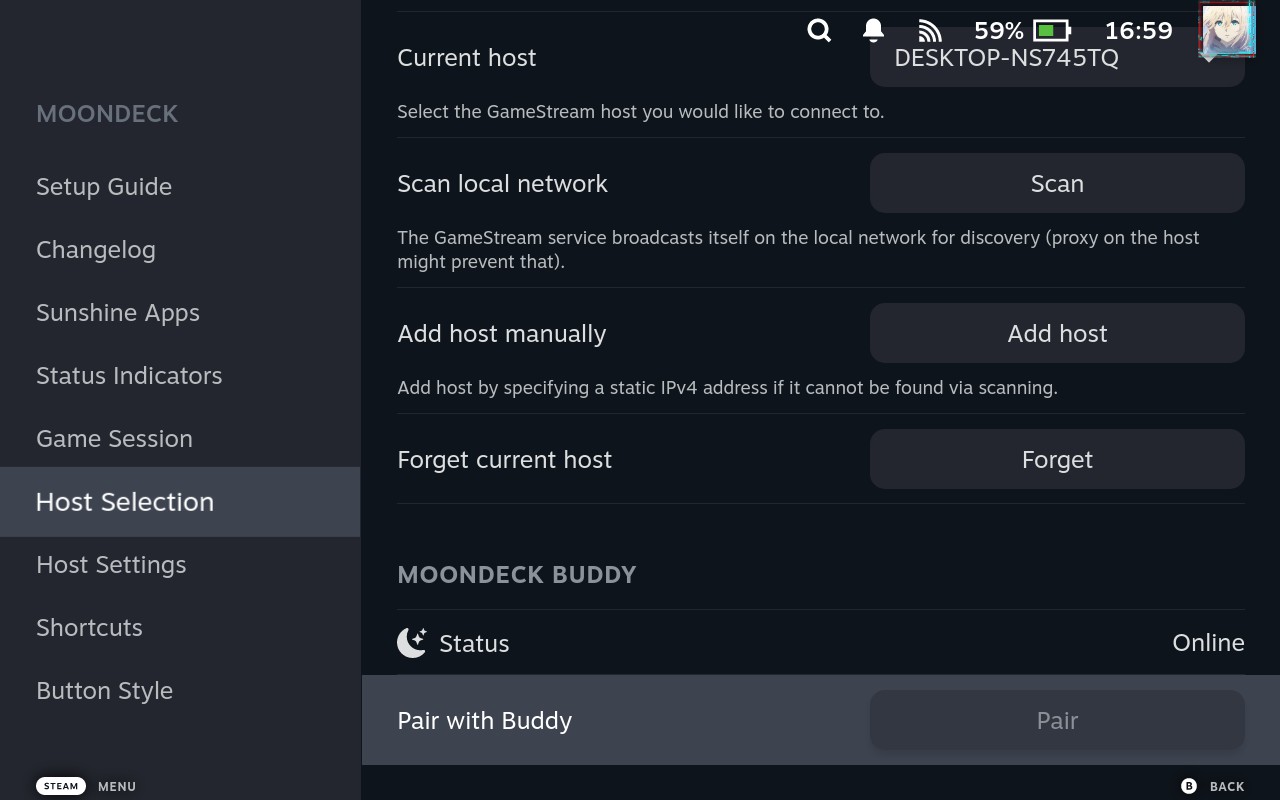Click the Add host button

[1057, 333]
